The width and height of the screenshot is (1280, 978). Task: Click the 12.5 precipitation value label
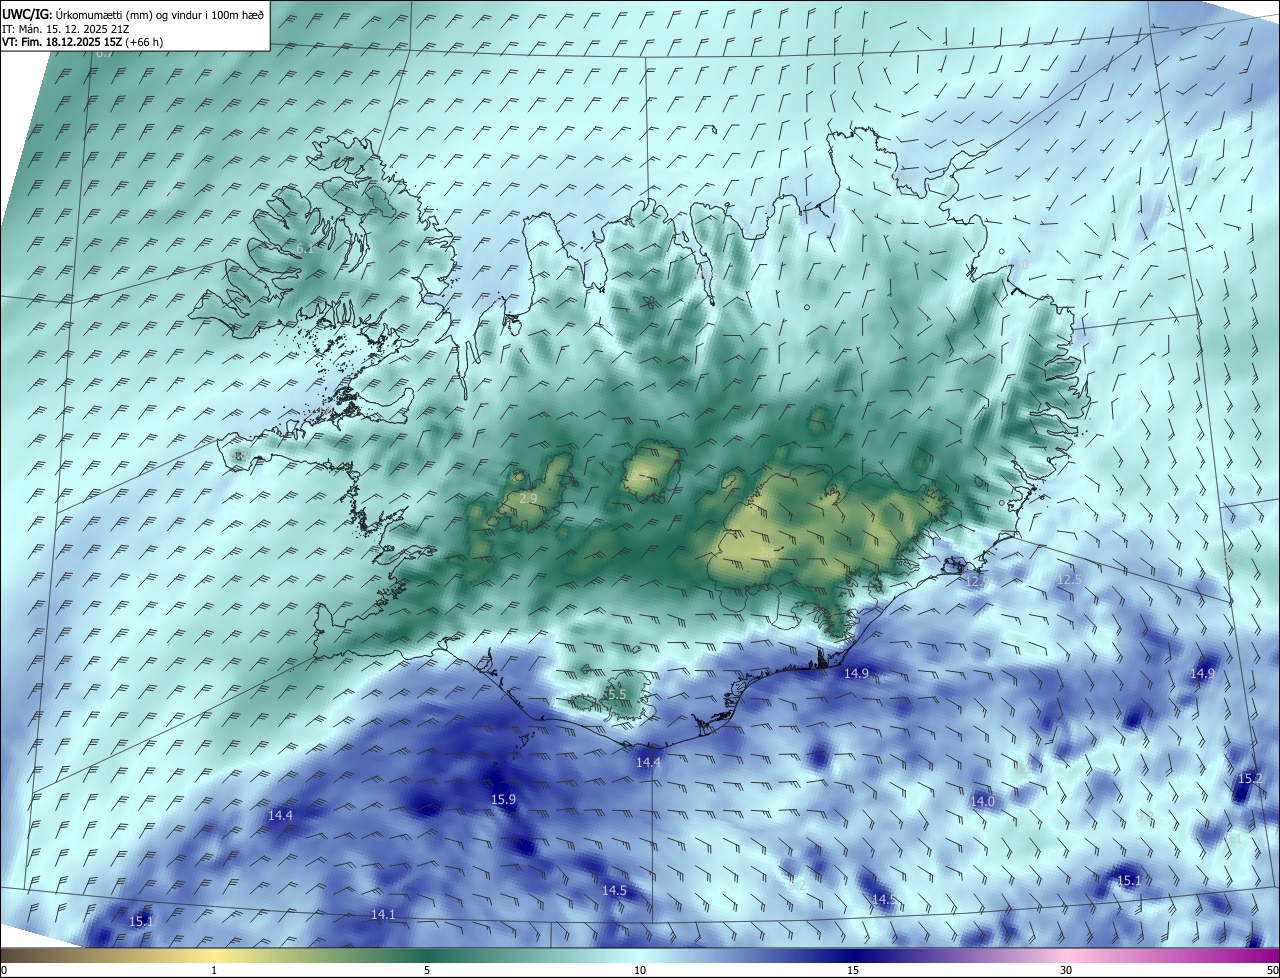(1070, 580)
